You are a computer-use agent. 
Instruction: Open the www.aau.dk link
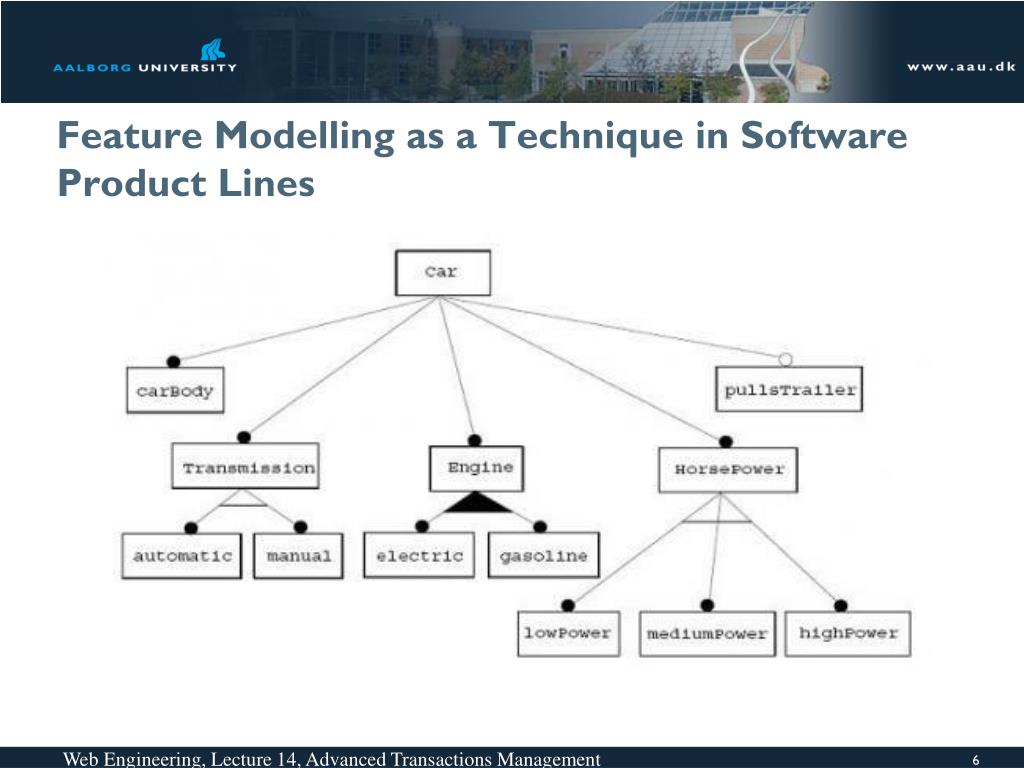click(961, 66)
